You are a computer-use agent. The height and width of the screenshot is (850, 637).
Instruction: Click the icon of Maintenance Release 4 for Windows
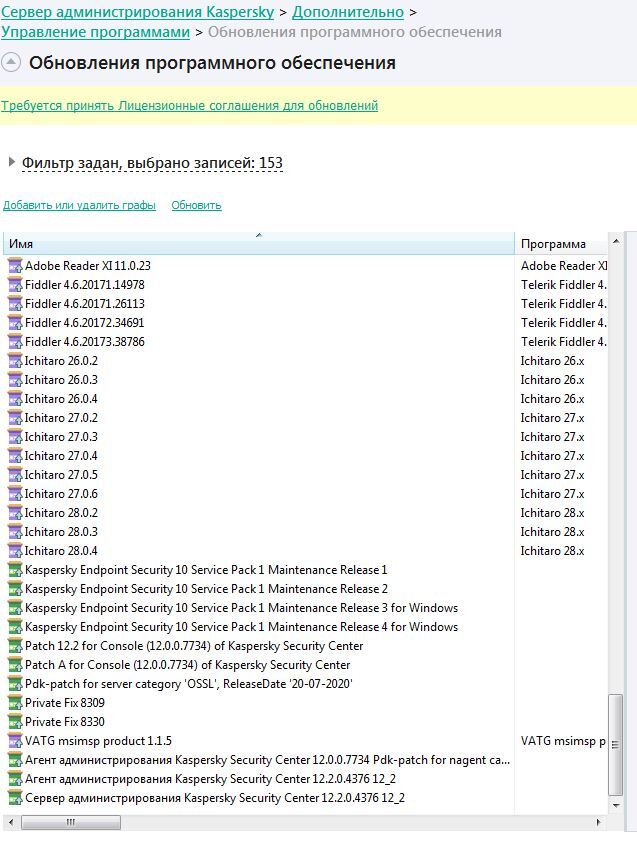coord(15,627)
